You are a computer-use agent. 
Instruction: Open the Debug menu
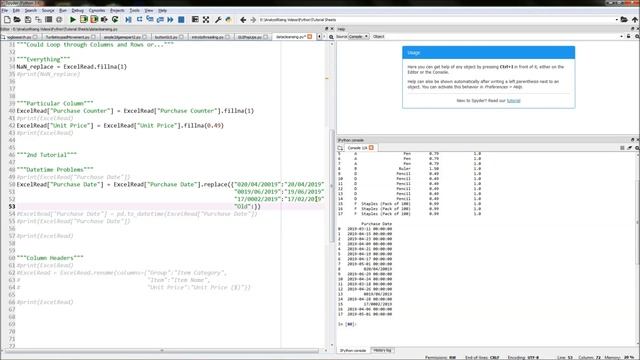coord(77,10)
